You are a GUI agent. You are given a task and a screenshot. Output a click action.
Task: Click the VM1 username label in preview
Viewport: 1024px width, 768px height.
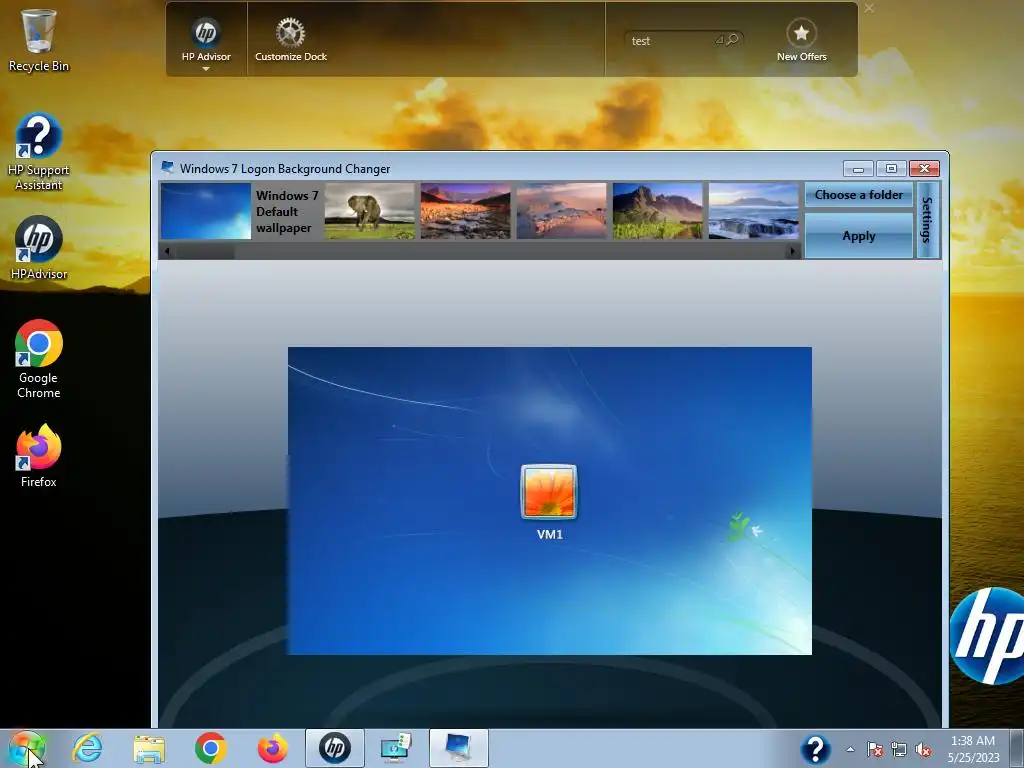pos(550,534)
